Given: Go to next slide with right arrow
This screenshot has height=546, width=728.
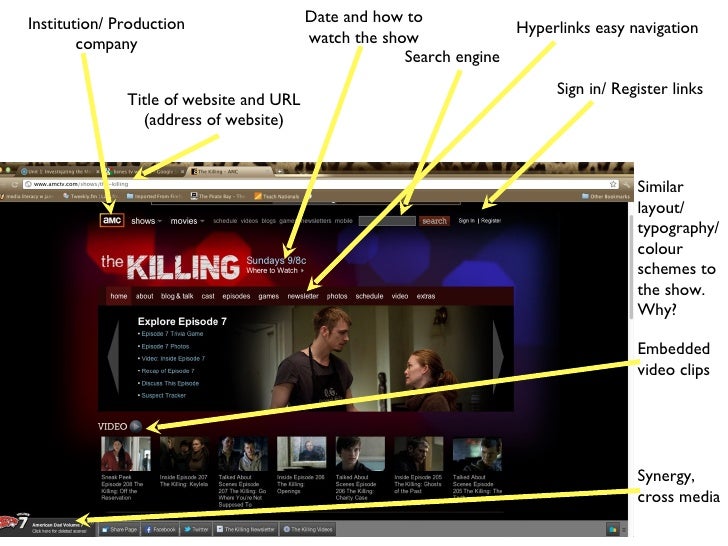Looking at the screenshot, I should click(498, 357).
